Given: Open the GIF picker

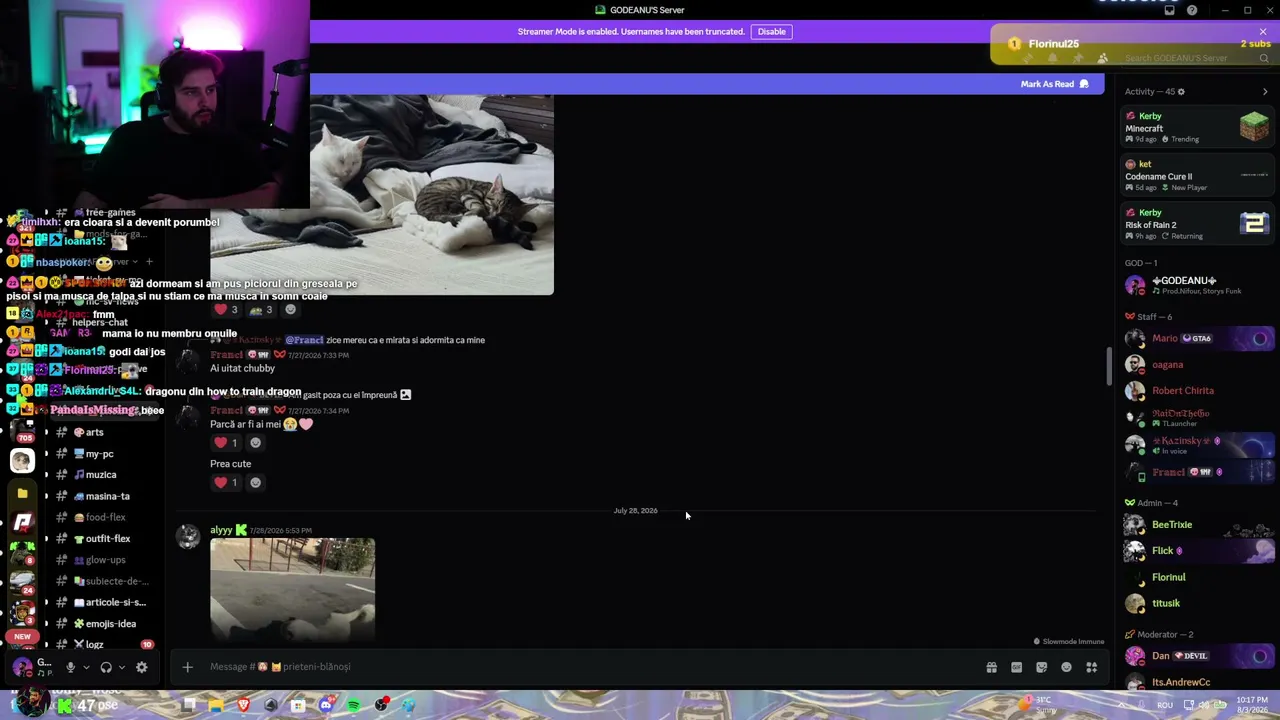Looking at the screenshot, I should (1016, 667).
